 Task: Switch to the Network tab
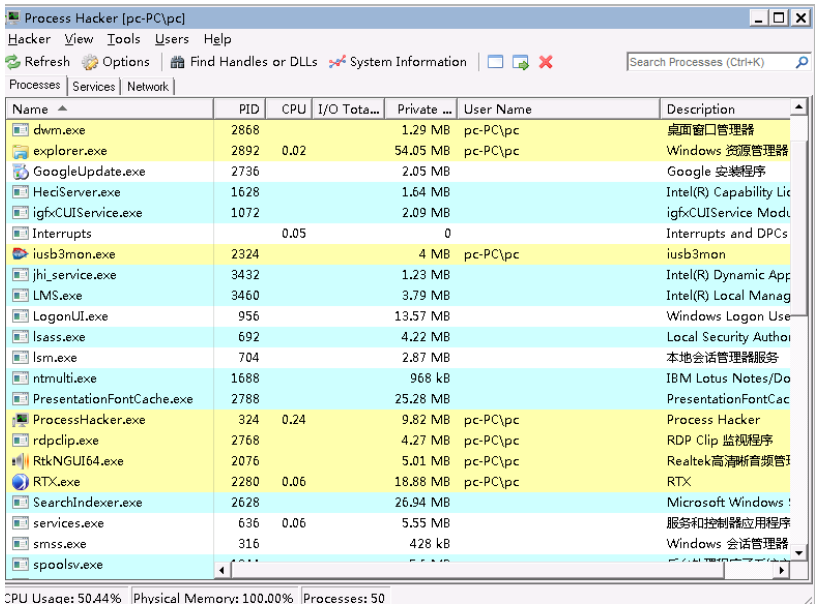tap(148, 87)
